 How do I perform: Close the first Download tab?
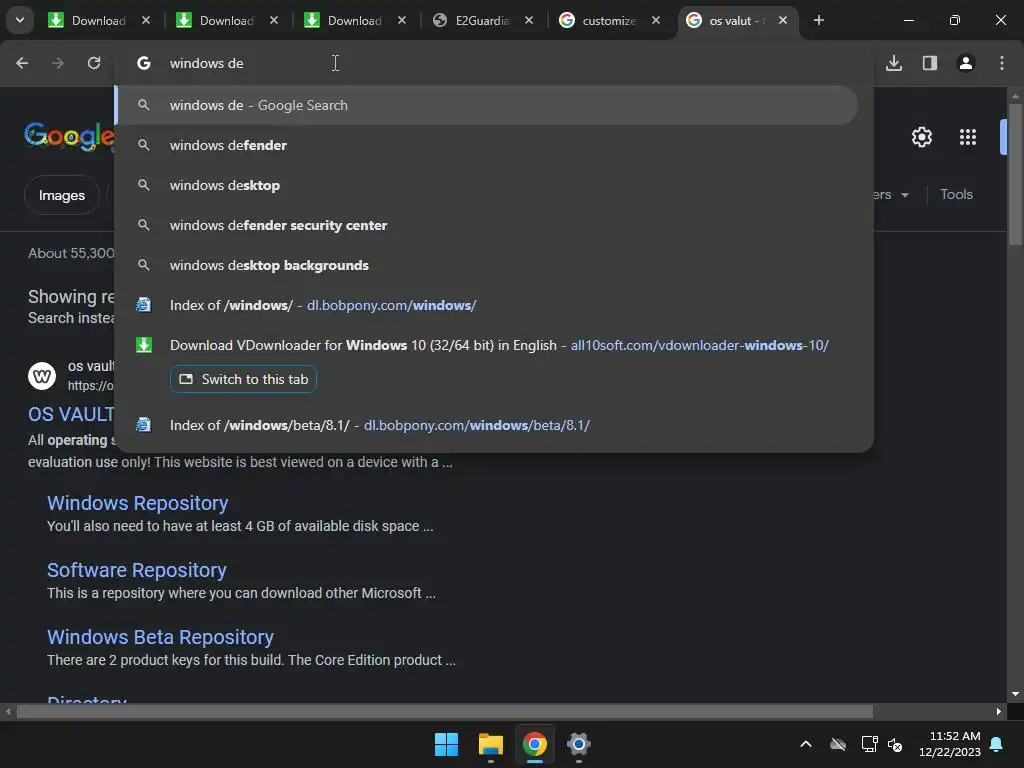(146, 20)
